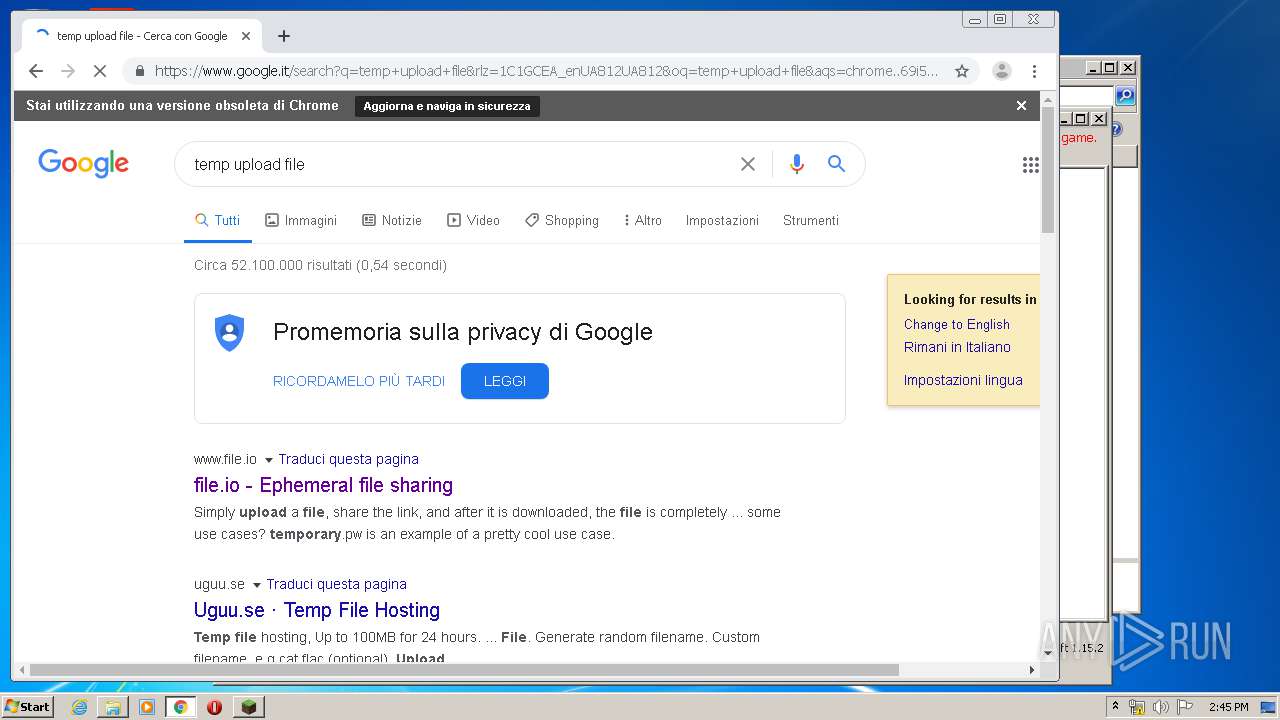Choose 'Rimani in Italiano'
This screenshot has height=720, width=1280.
[x=957, y=347]
